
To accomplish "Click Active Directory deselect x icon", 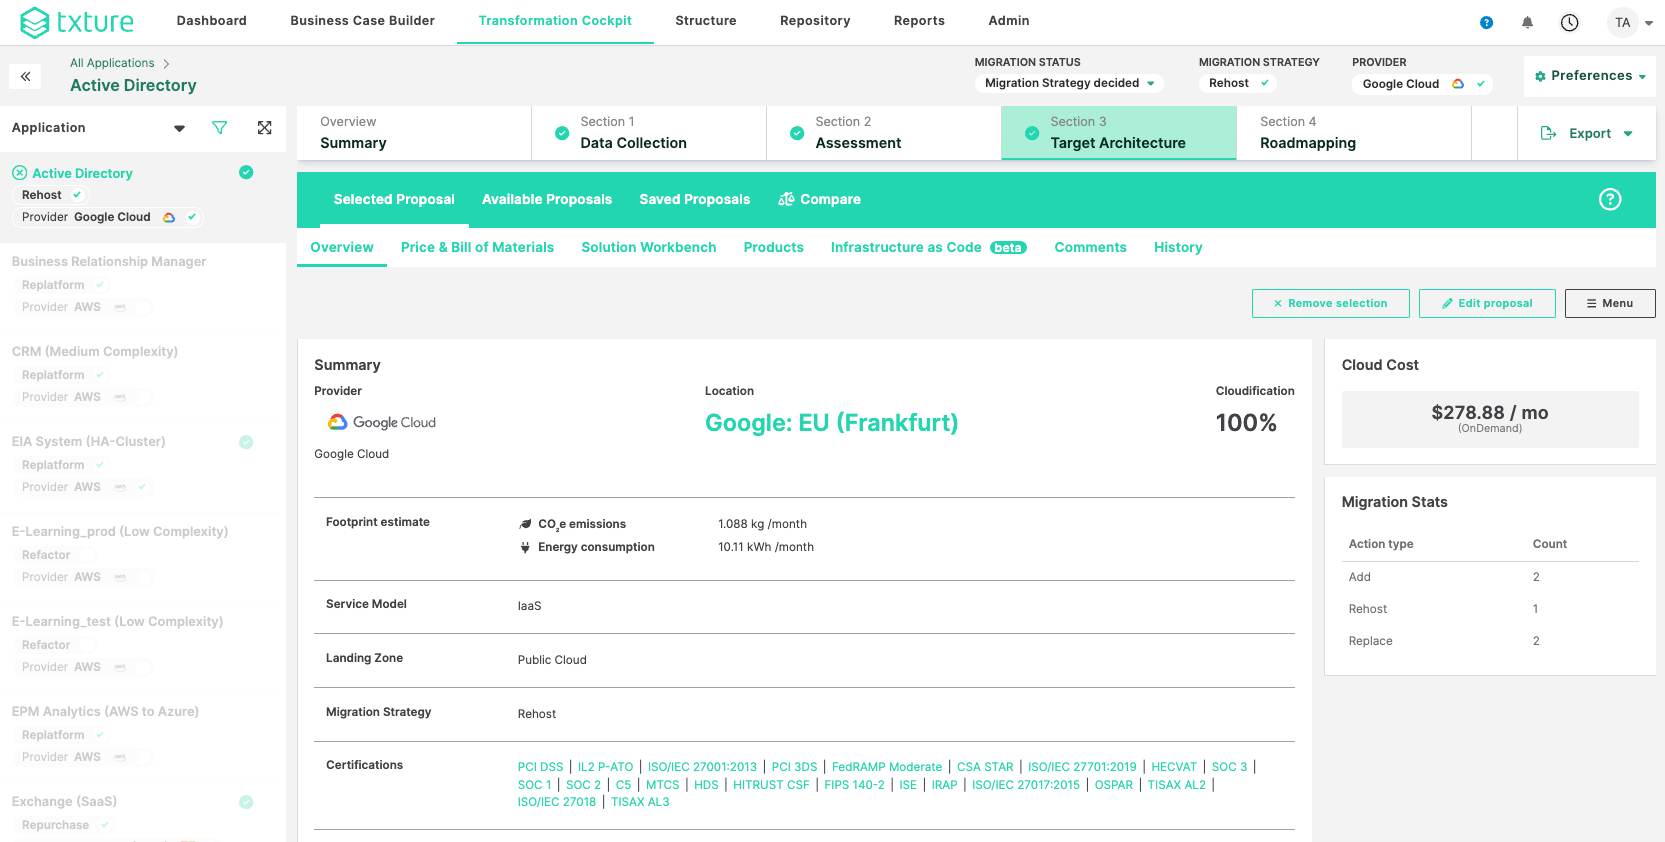I will [x=19, y=173].
